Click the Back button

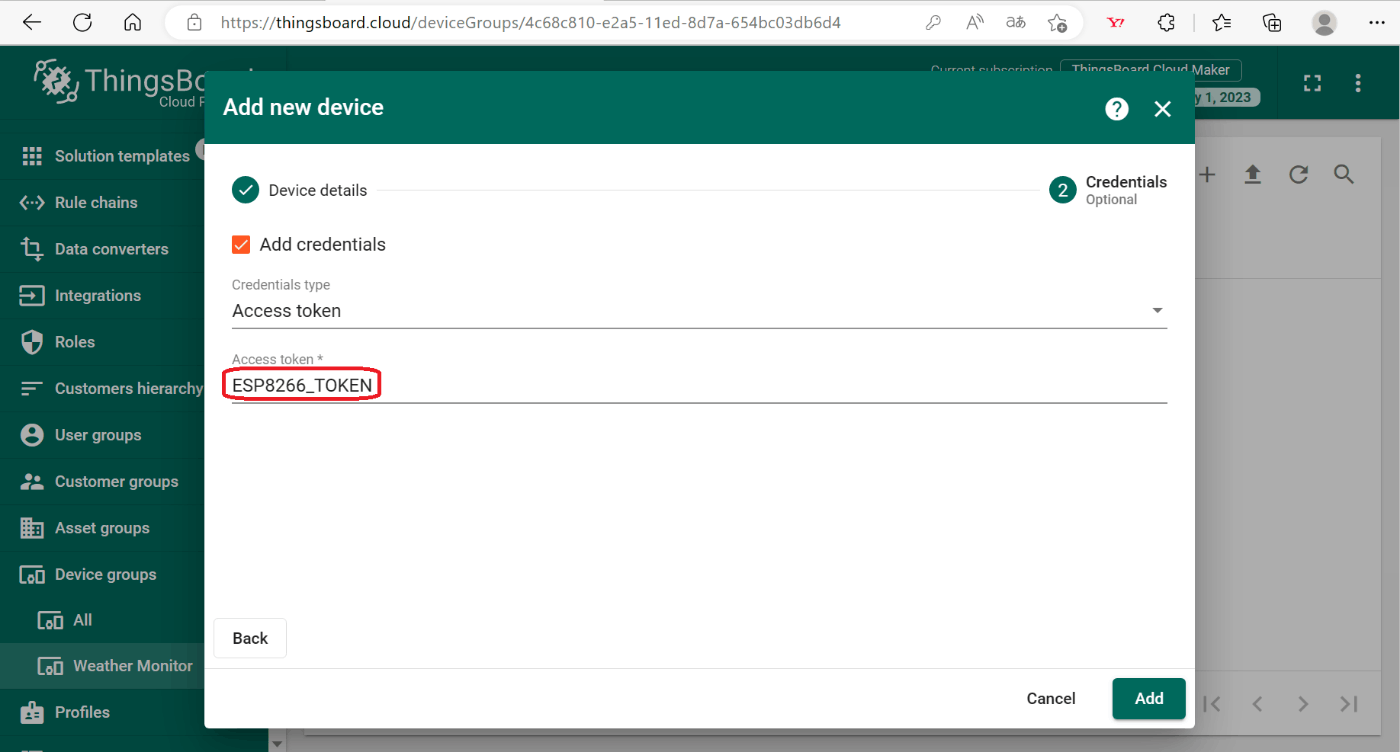[250, 638]
